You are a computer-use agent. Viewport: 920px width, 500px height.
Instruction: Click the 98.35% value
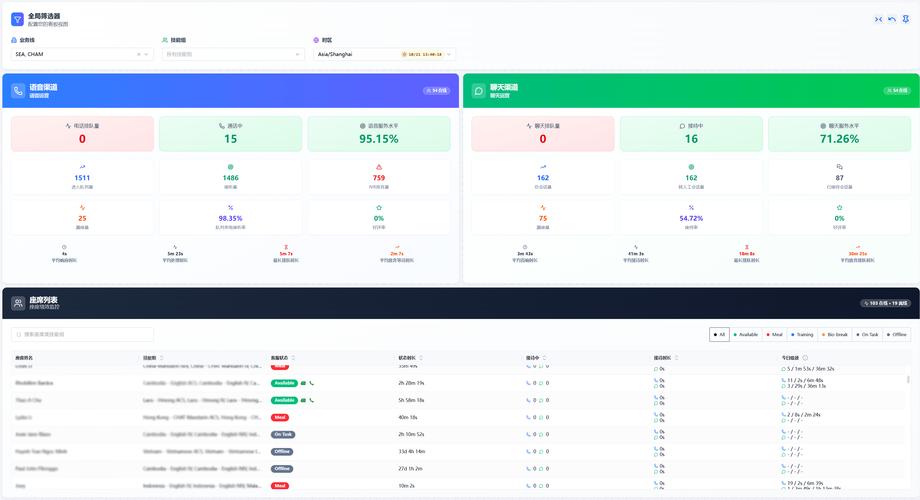pos(231,218)
